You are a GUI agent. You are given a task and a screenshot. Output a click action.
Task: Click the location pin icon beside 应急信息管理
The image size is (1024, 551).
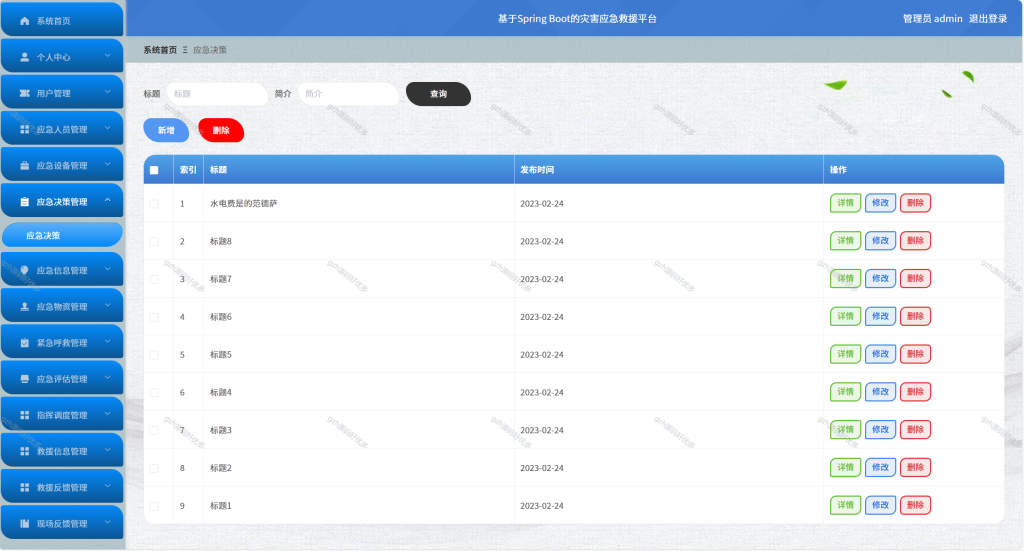pos(24,270)
